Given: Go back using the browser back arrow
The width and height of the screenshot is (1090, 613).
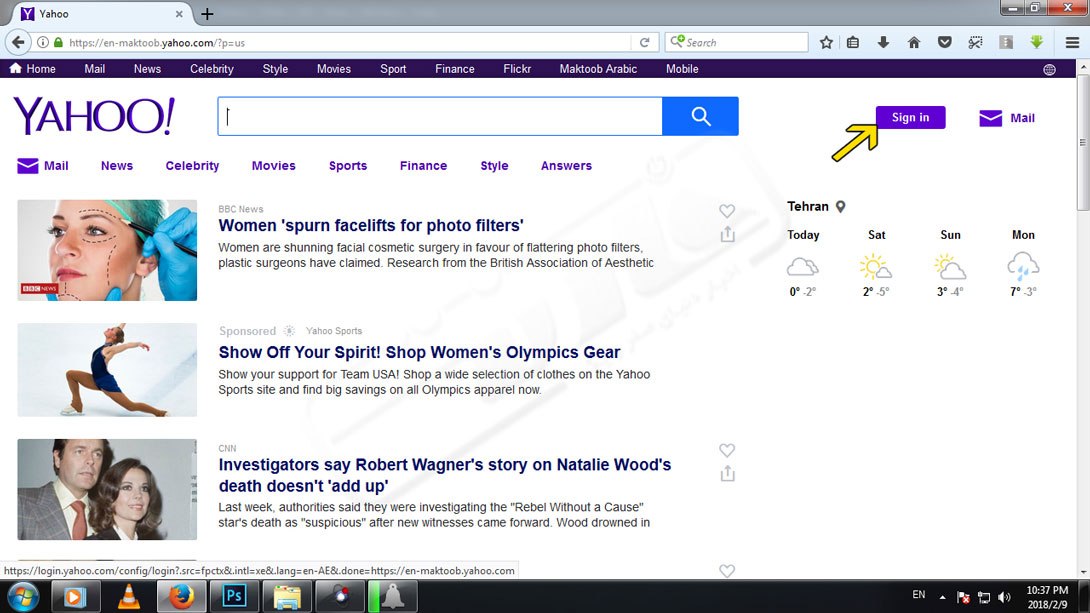Looking at the screenshot, I should [x=18, y=42].
